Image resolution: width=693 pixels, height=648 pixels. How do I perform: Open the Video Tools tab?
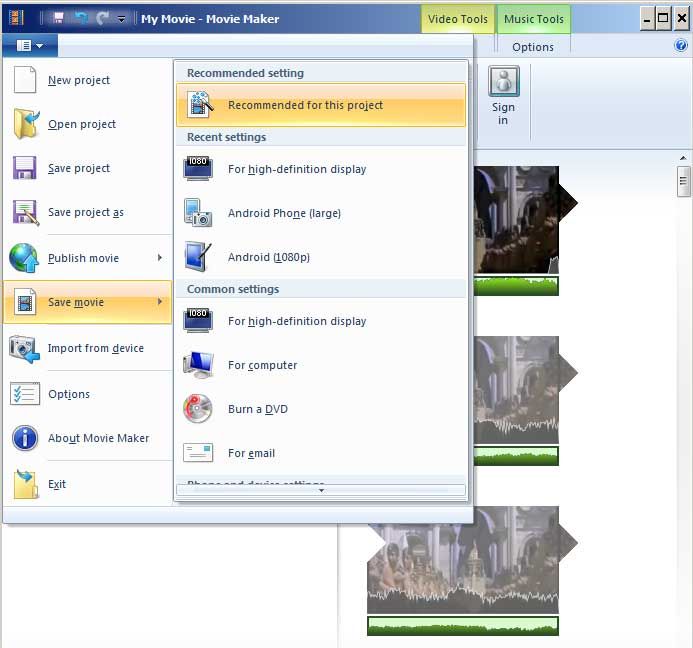pyautogui.click(x=458, y=19)
